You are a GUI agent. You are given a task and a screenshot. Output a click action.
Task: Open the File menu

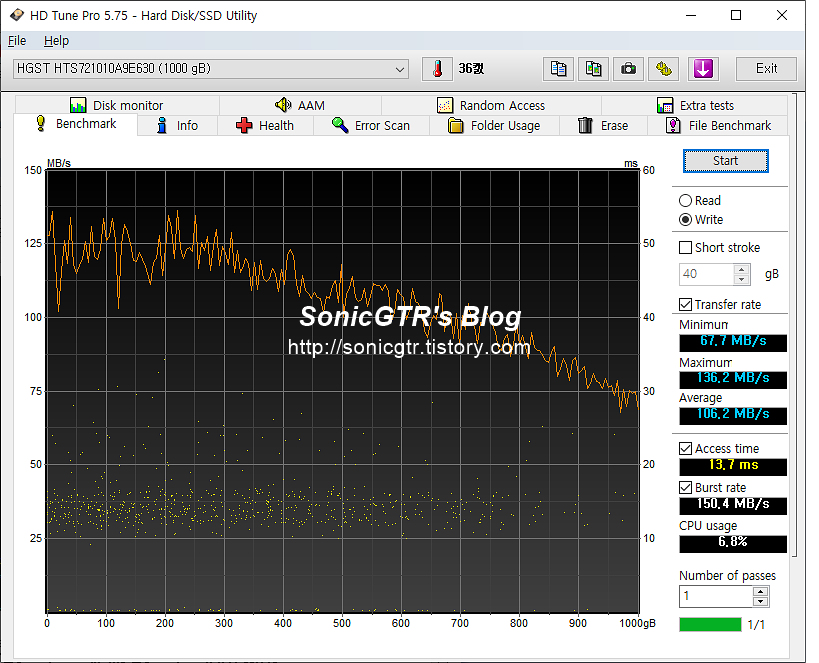click(x=17, y=41)
